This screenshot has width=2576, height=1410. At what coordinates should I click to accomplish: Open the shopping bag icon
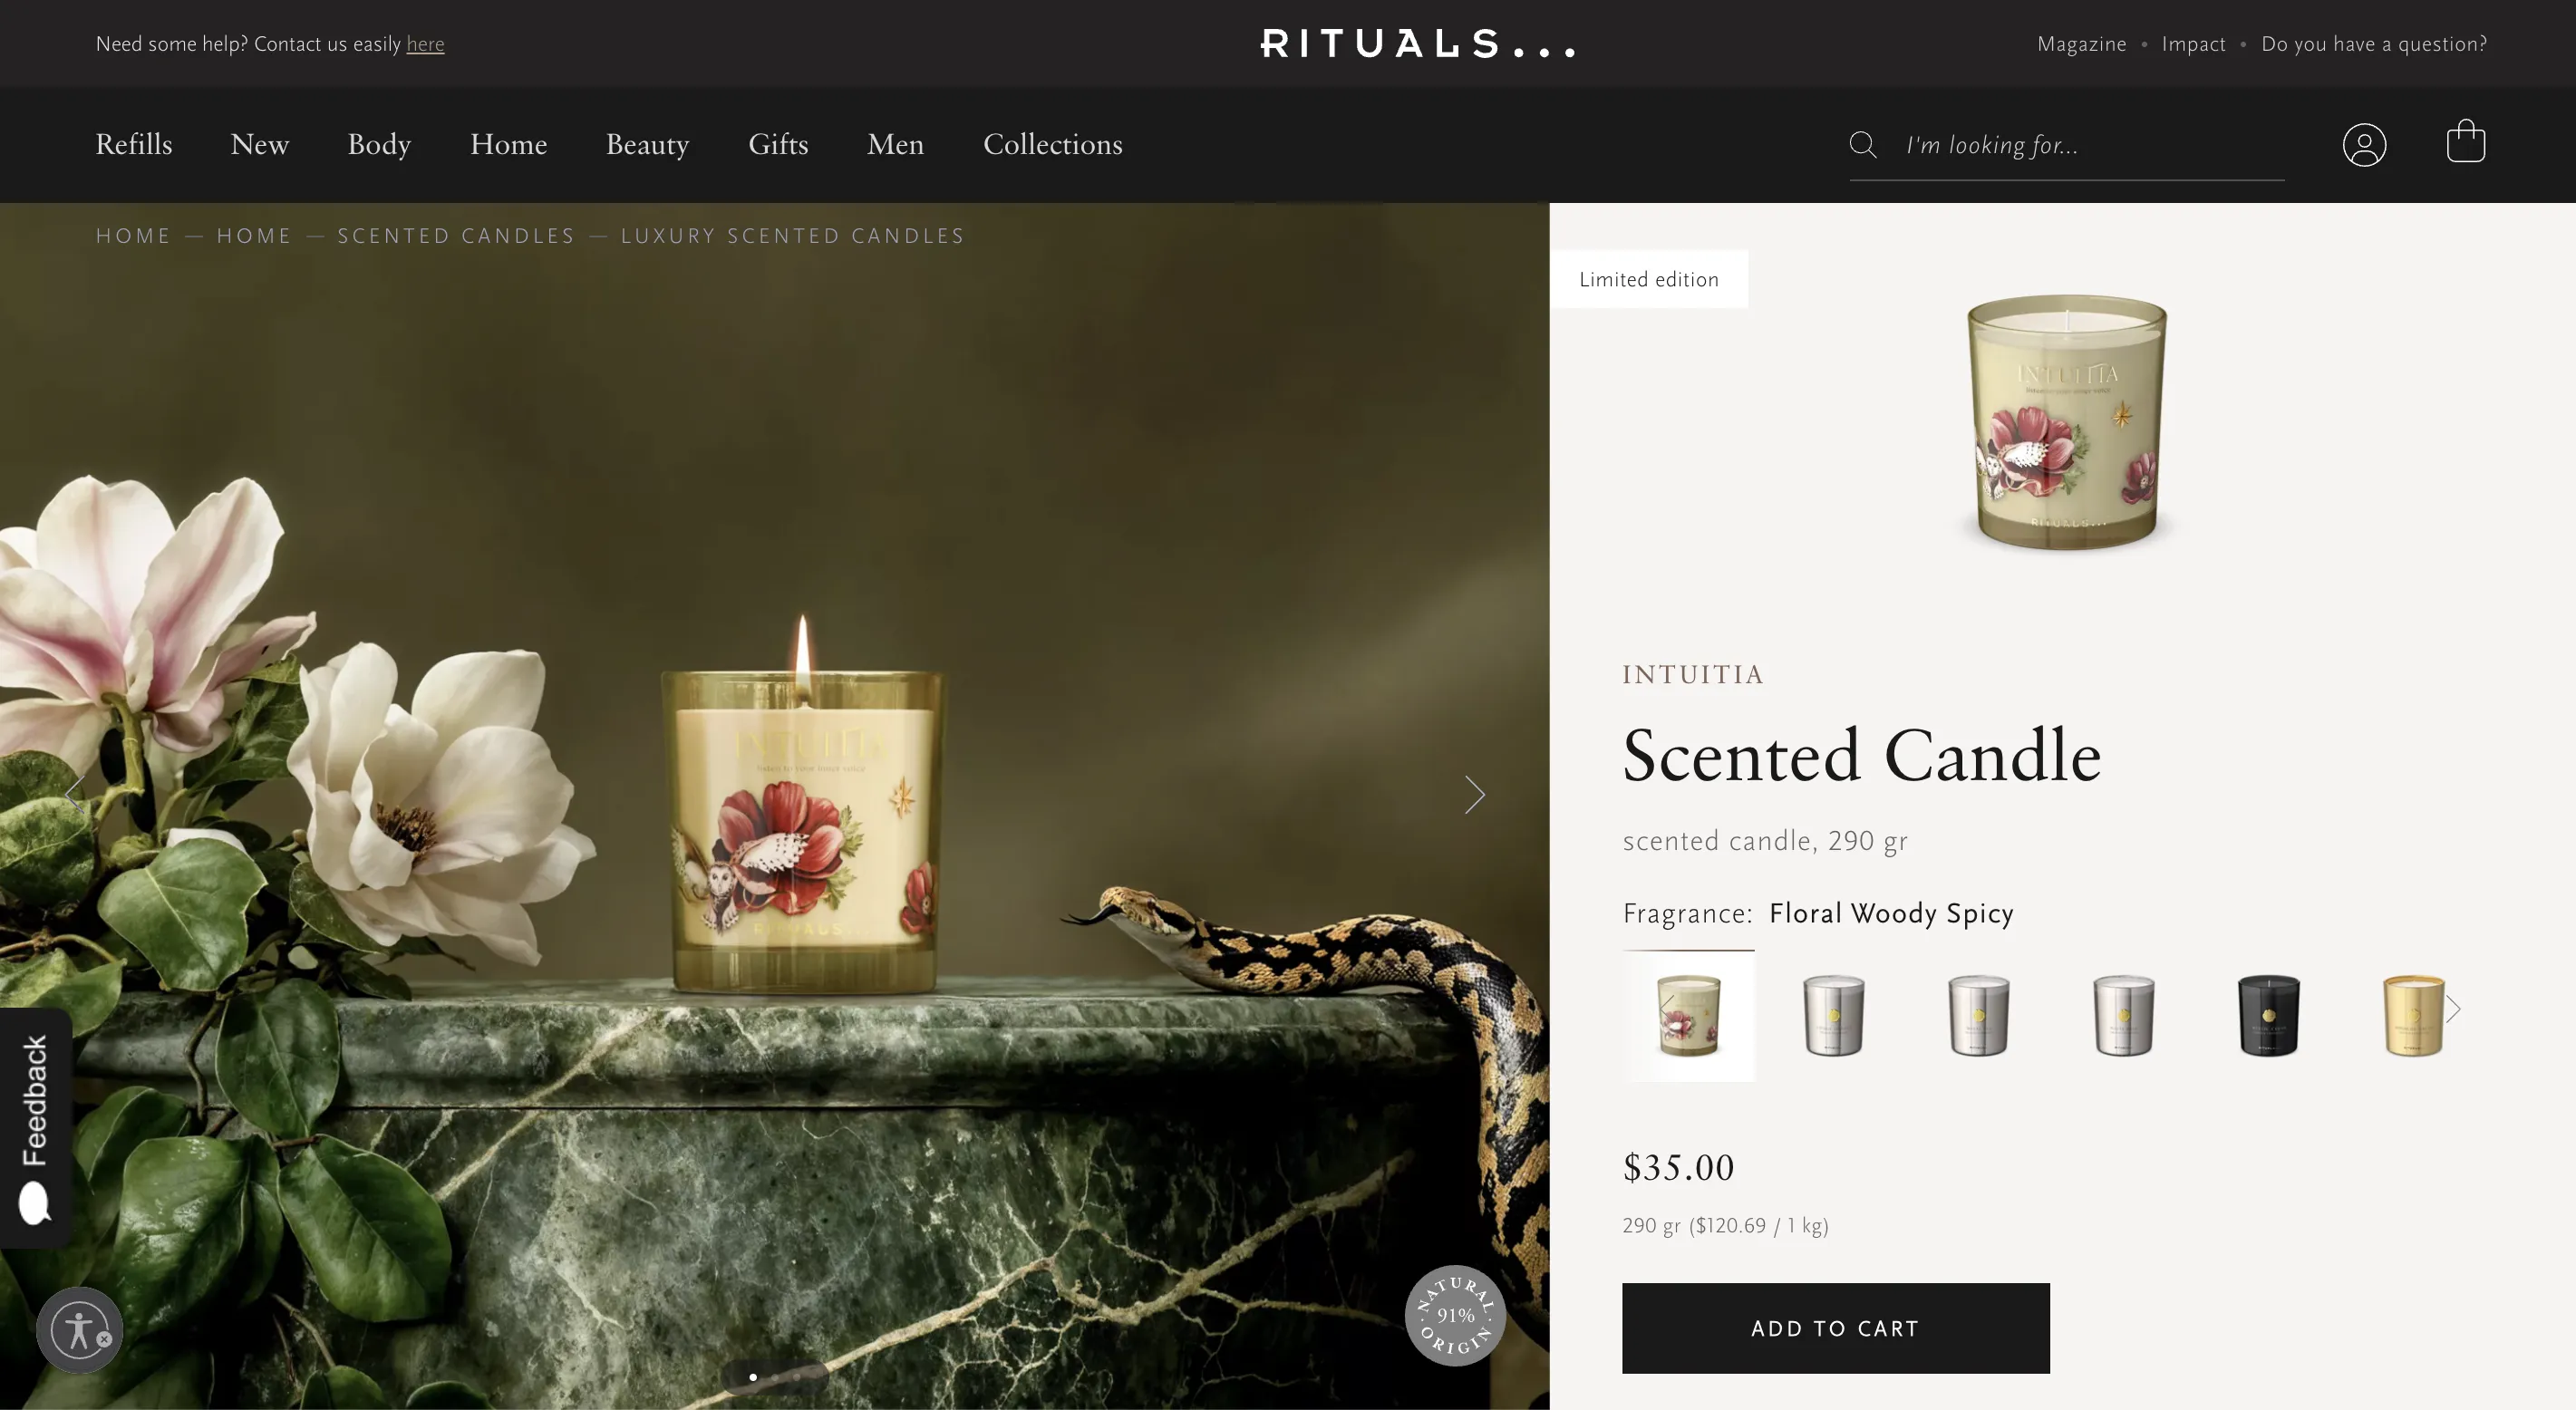[2465, 141]
